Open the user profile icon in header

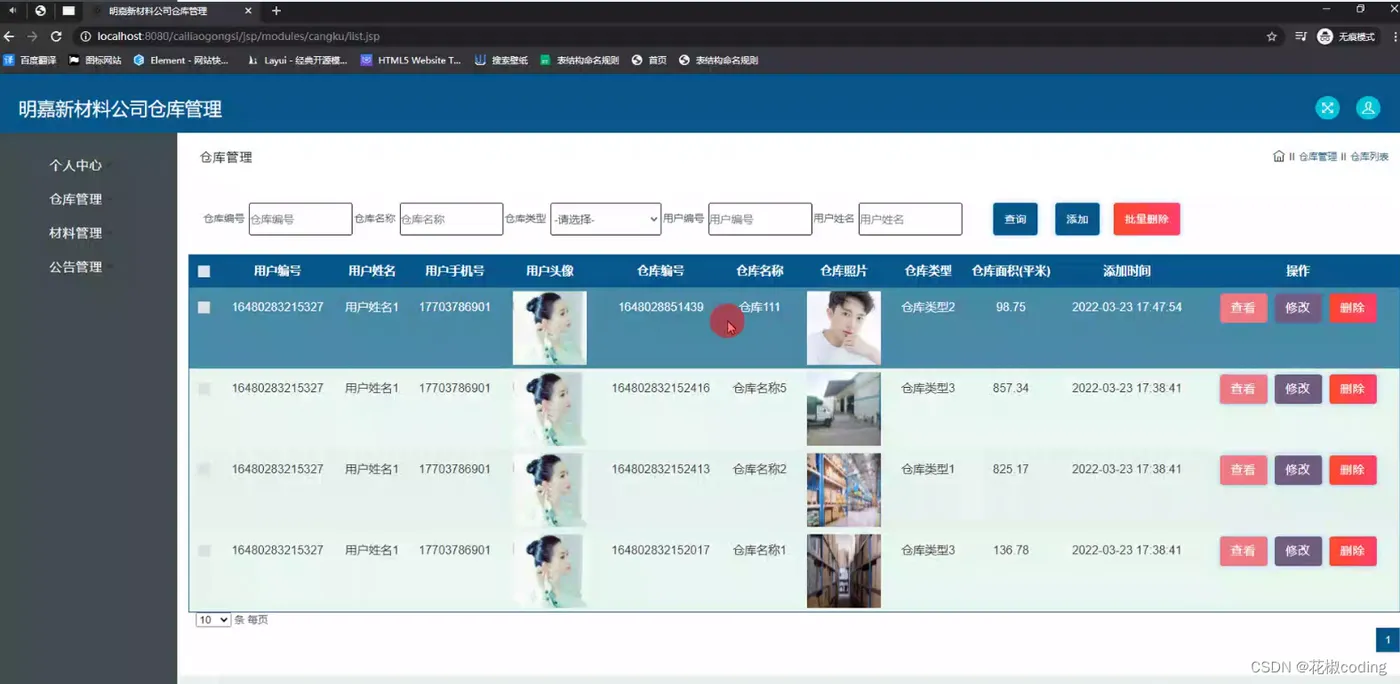click(1367, 108)
